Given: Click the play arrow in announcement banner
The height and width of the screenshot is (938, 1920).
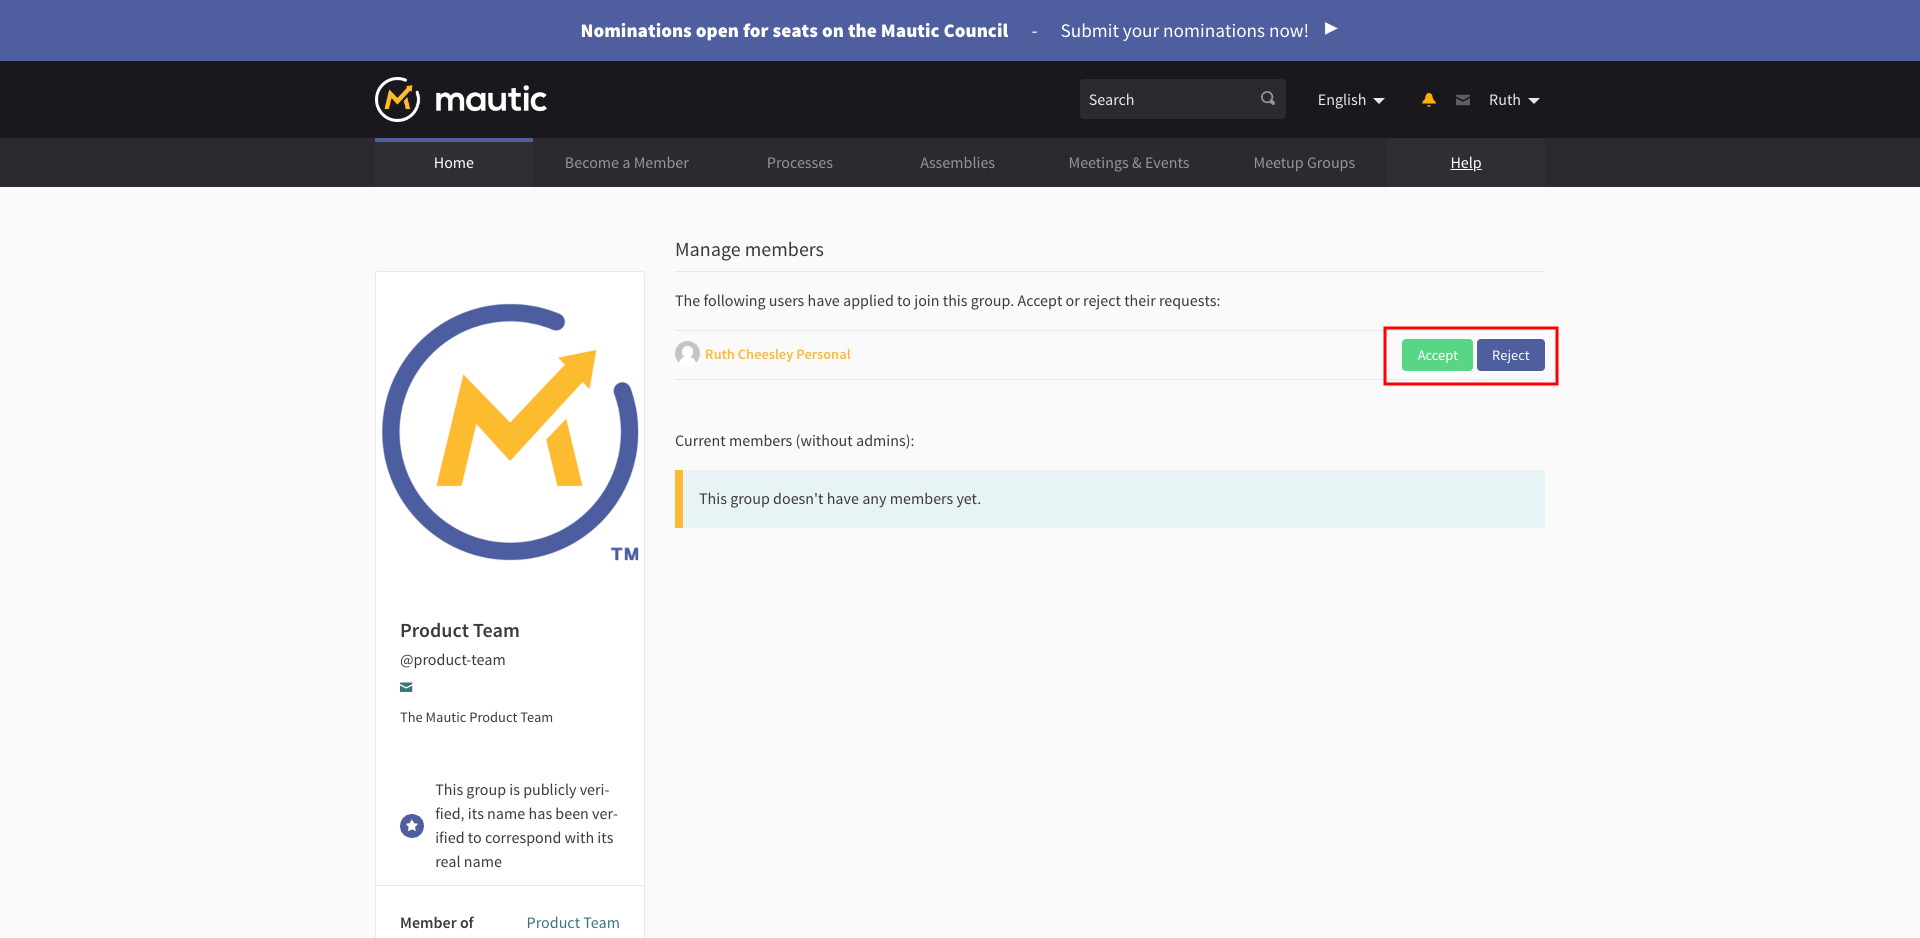Looking at the screenshot, I should (x=1331, y=29).
